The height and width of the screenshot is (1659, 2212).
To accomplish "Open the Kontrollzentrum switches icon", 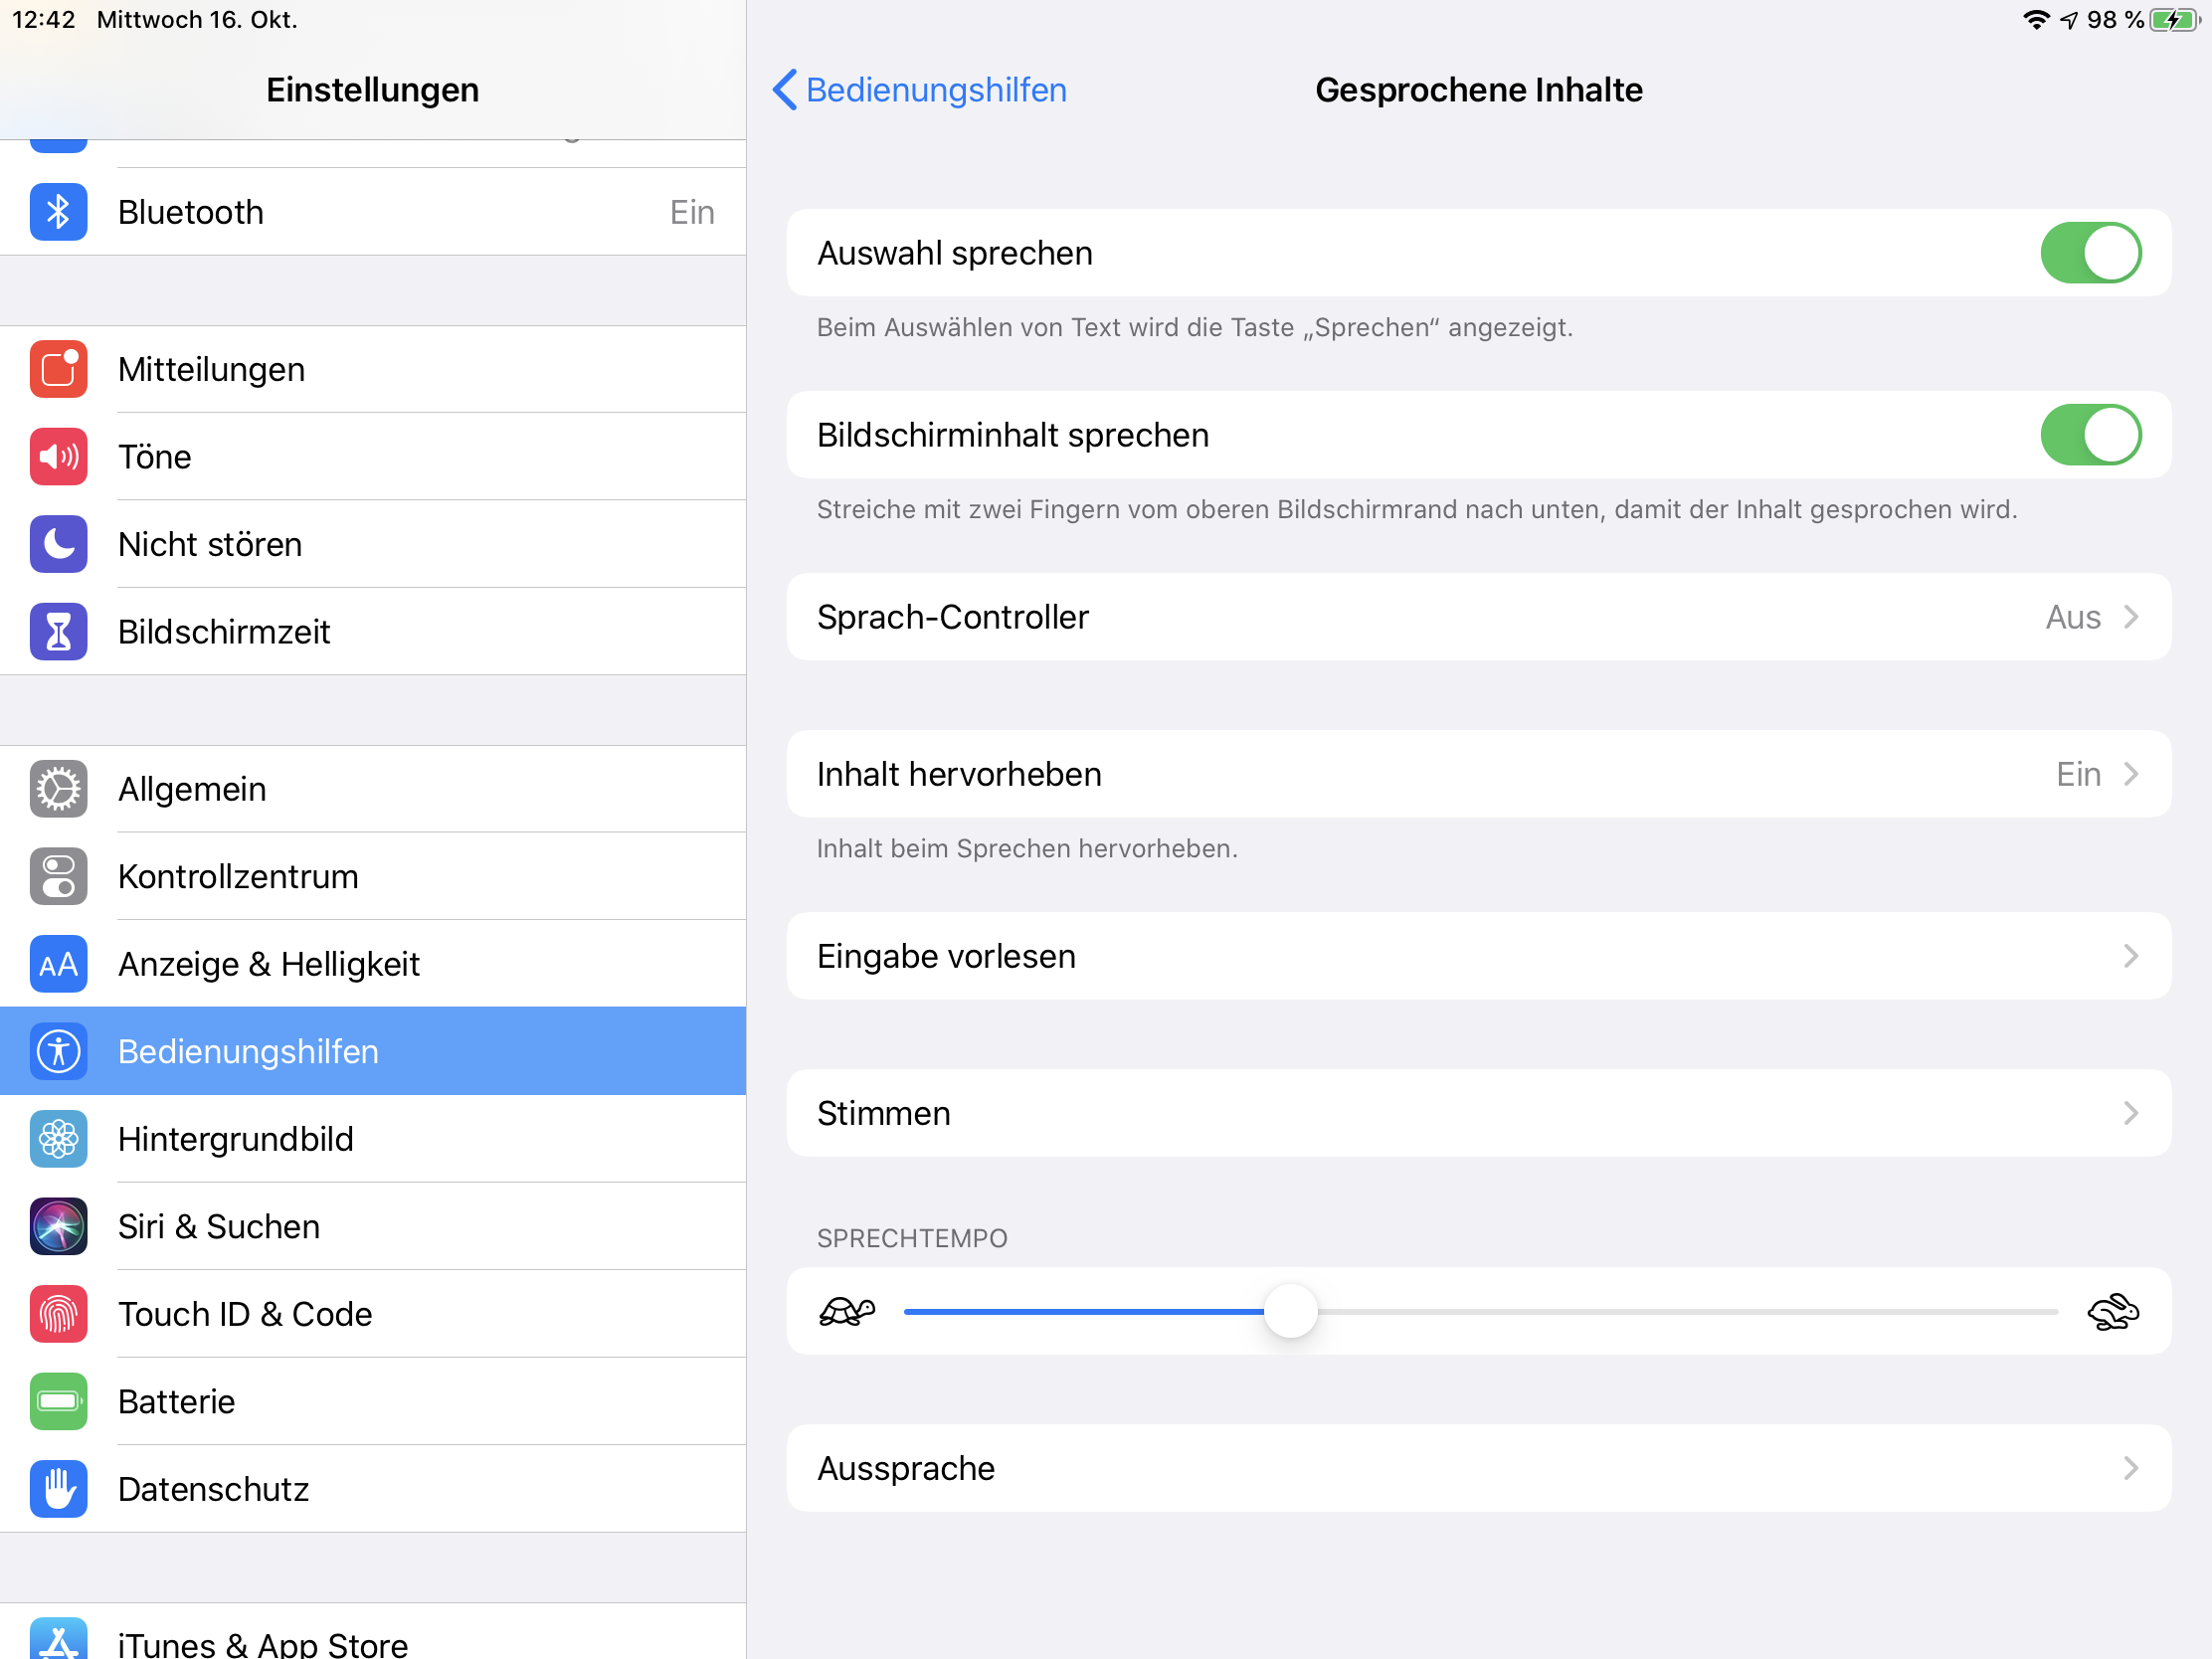I will [58, 876].
